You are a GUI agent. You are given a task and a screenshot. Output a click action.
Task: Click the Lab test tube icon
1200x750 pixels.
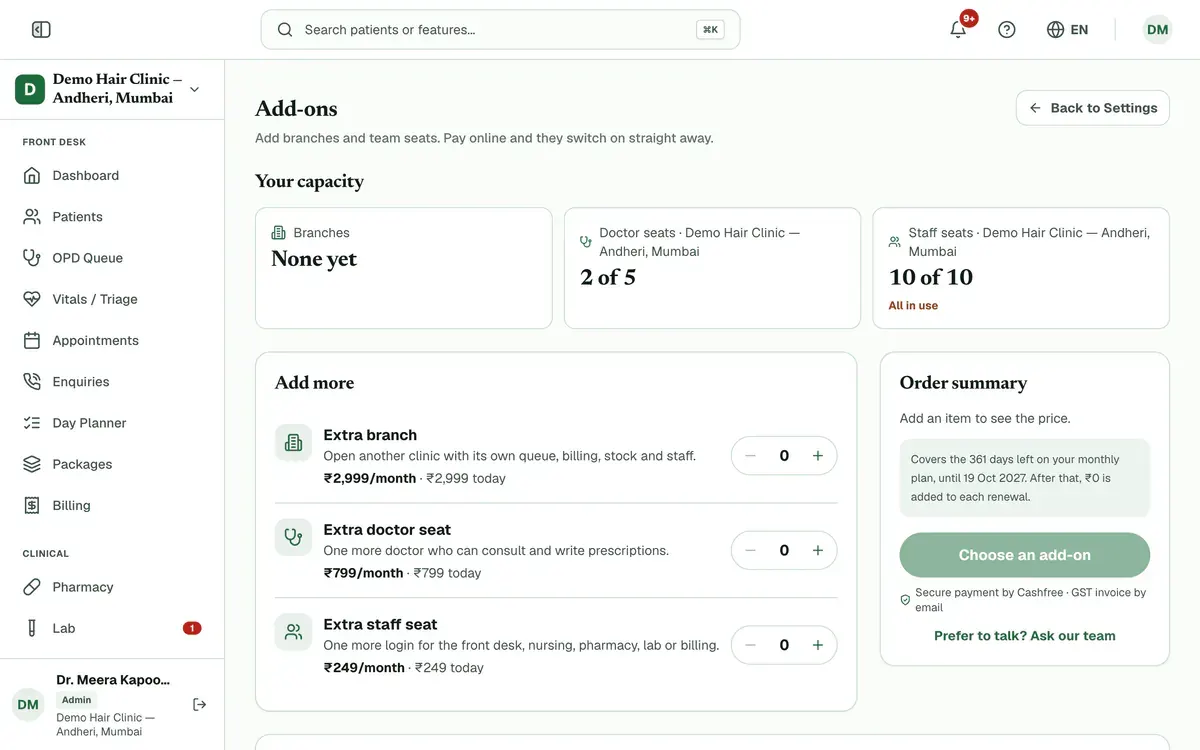[32, 628]
